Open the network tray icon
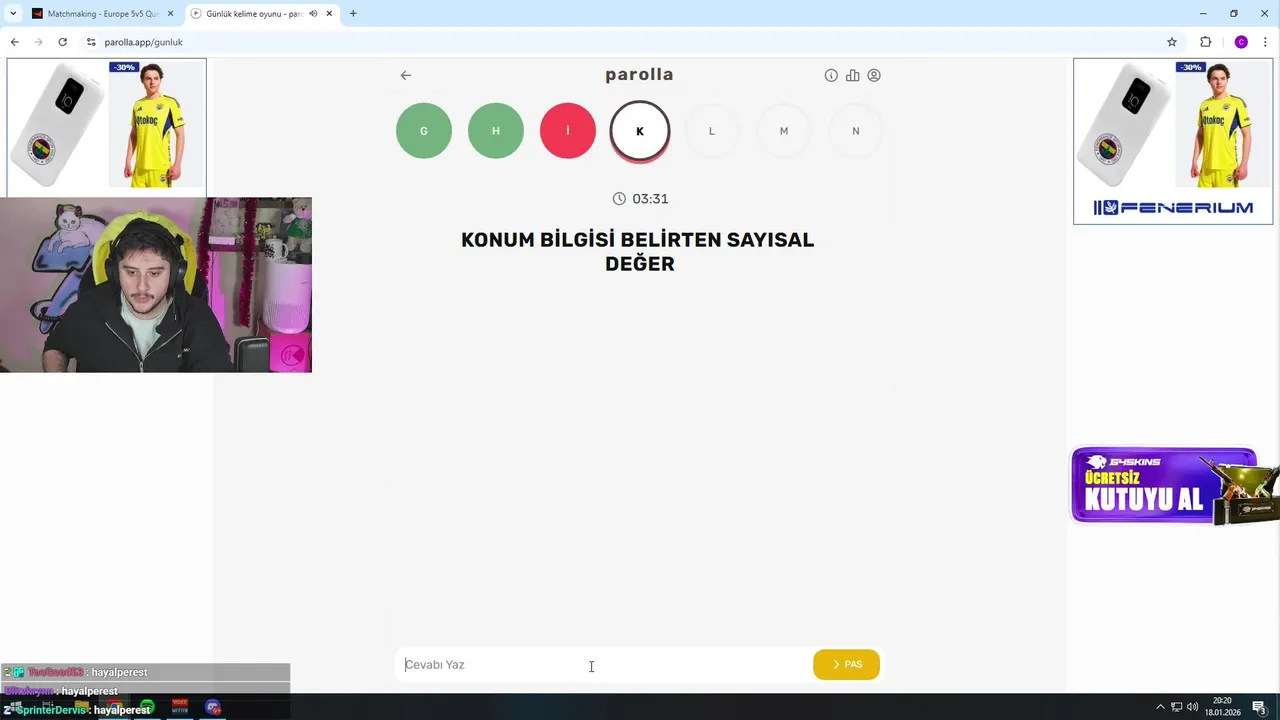This screenshot has width=1280, height=720. 1177,707
